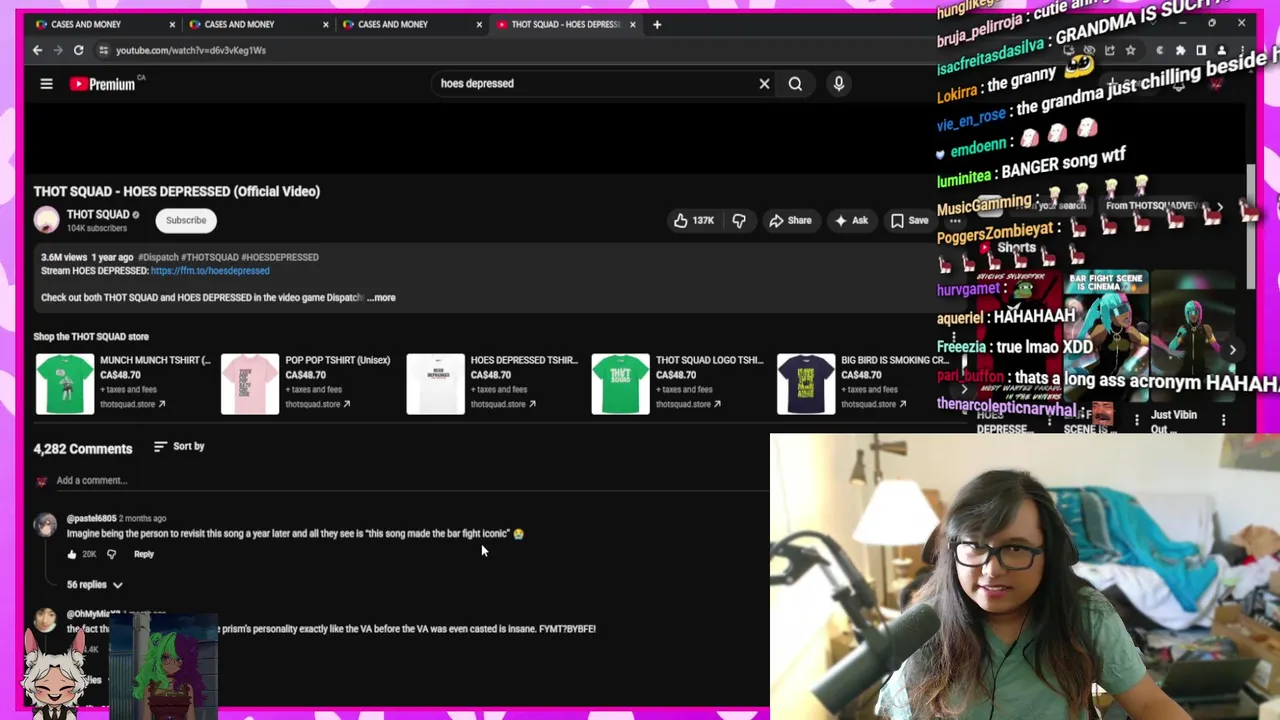
Task: Save the video to a playlist
Action: pos(909,220)
